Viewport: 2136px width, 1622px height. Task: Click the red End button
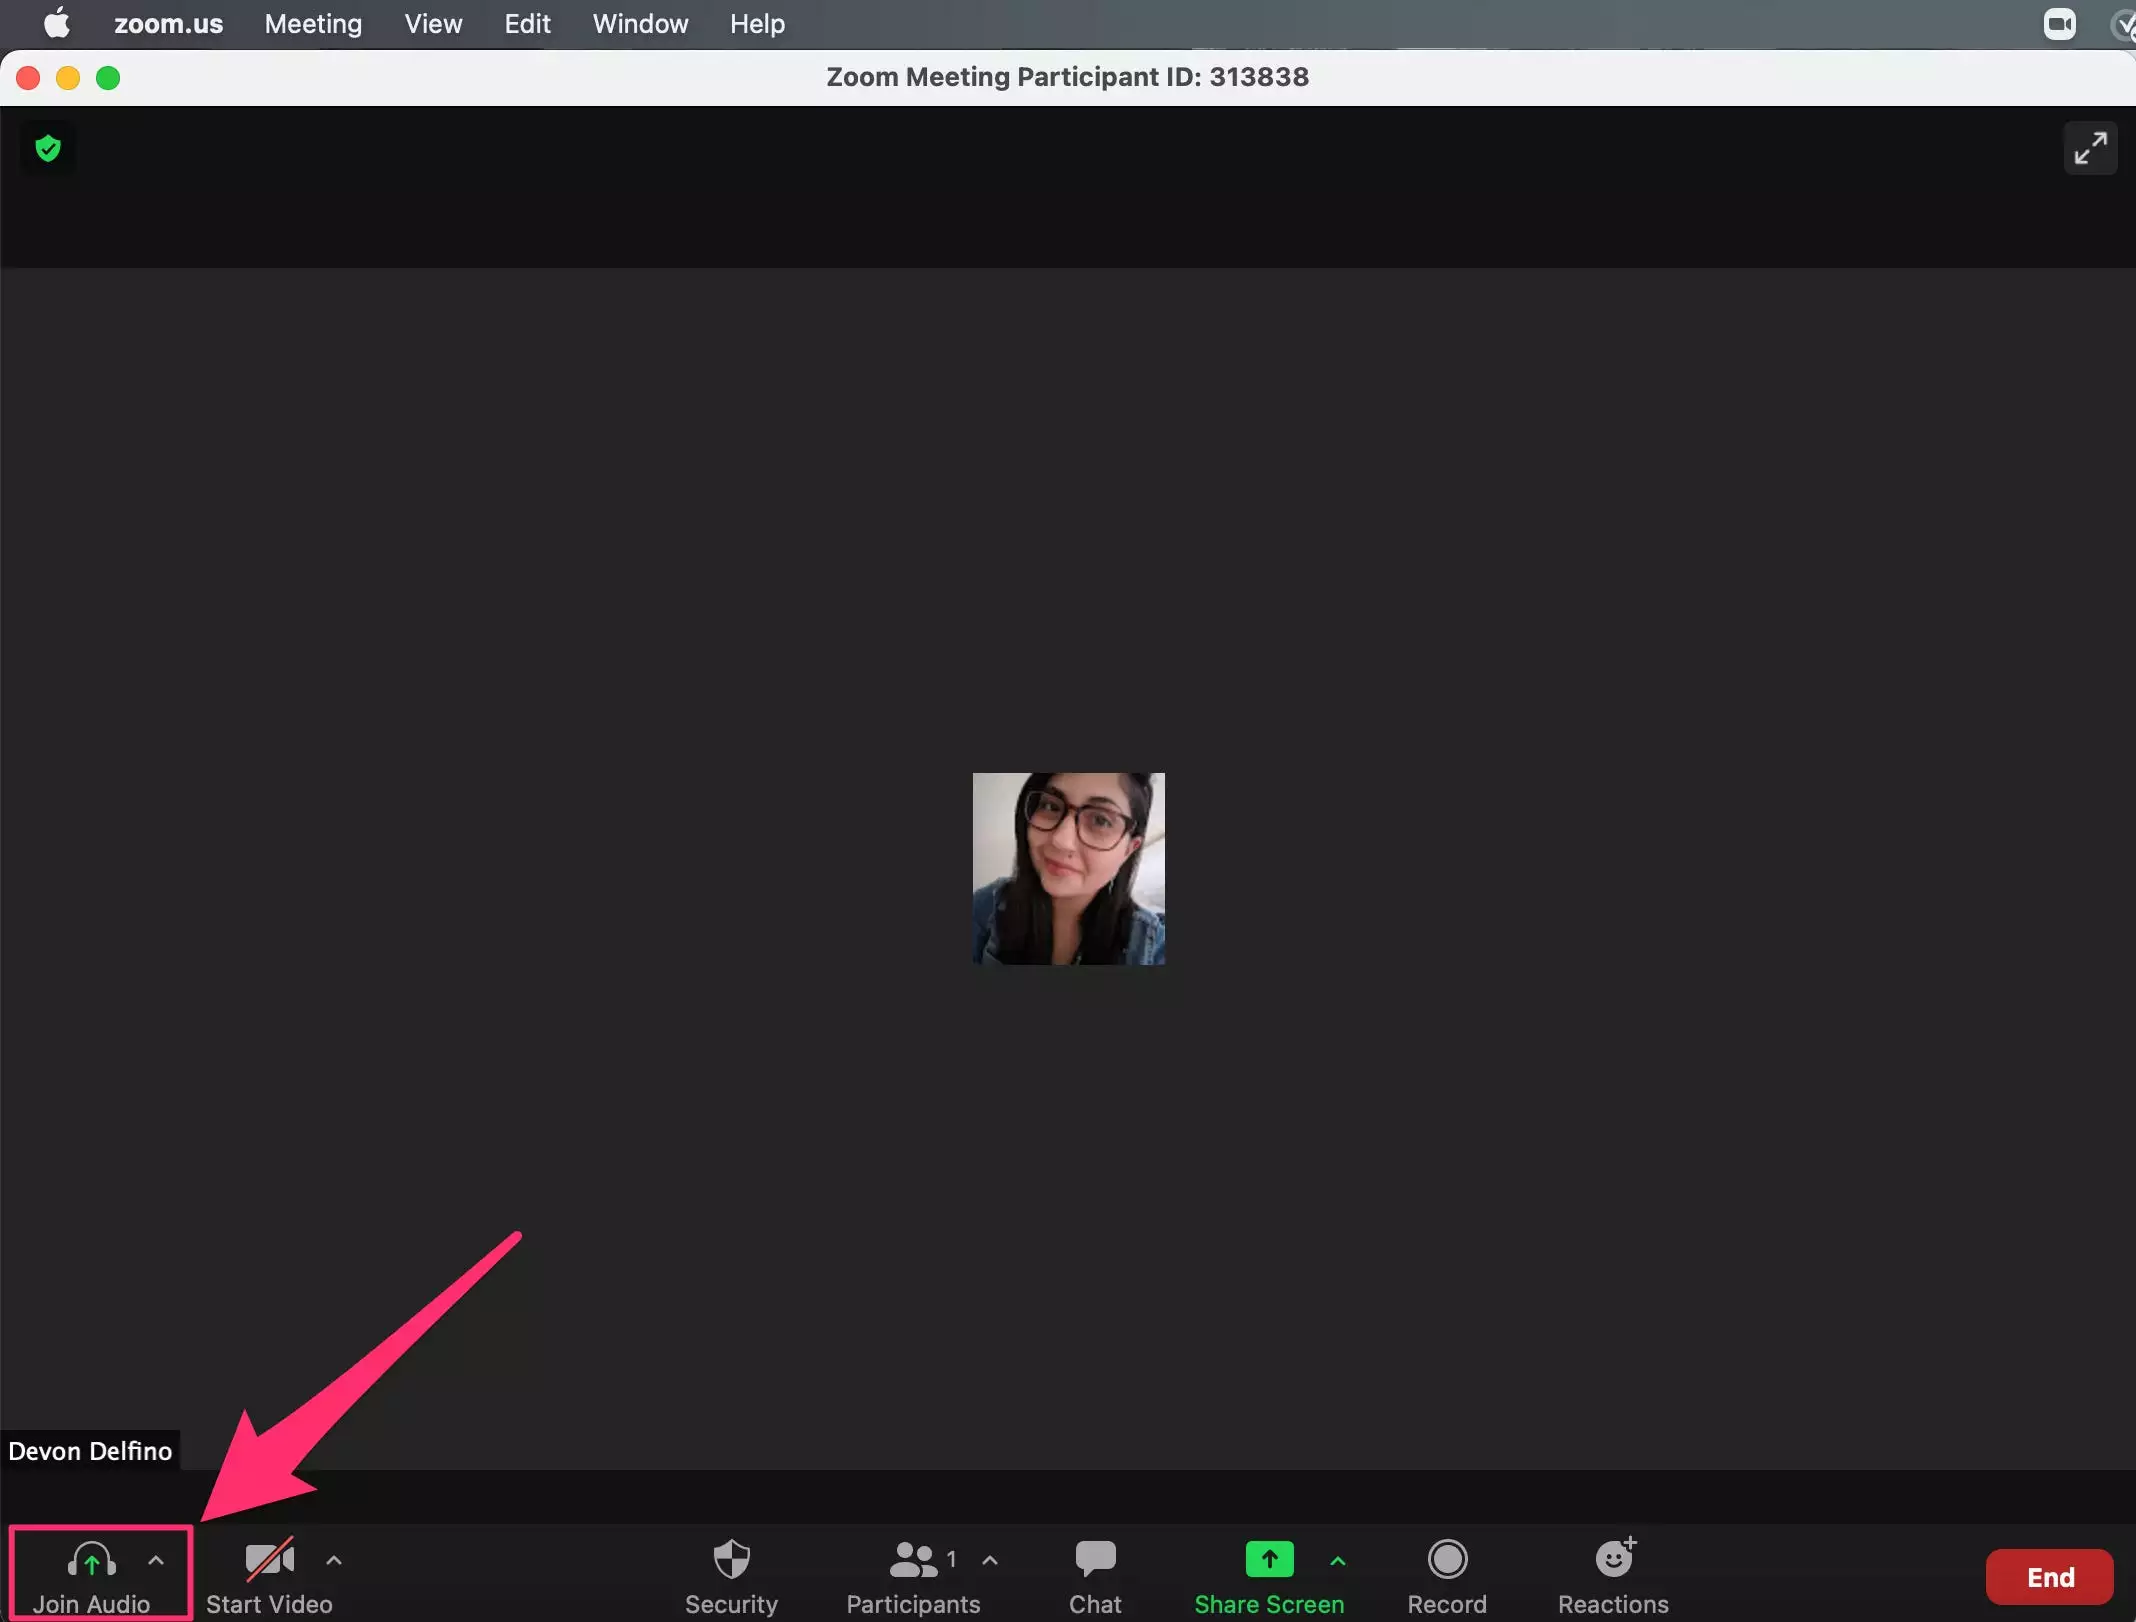(2049, 1577)
